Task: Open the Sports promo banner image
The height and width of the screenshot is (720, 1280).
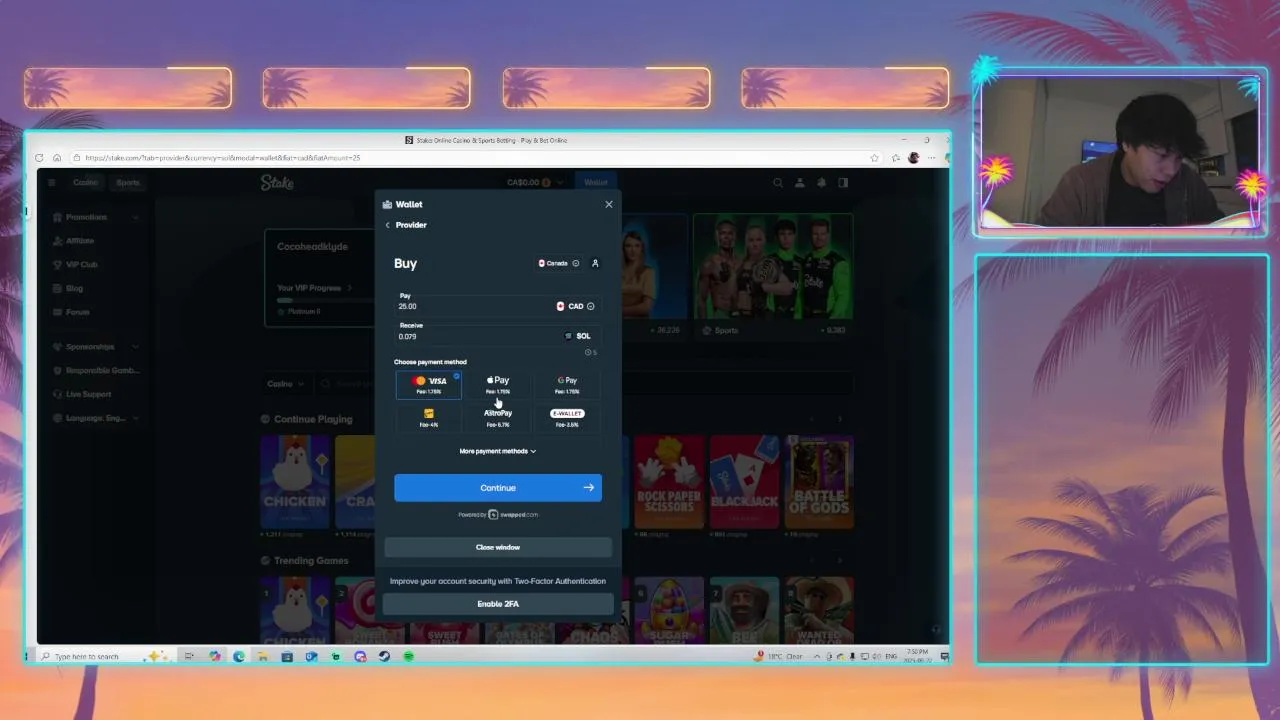Action: pyautogui.click(x=773, y=266)
